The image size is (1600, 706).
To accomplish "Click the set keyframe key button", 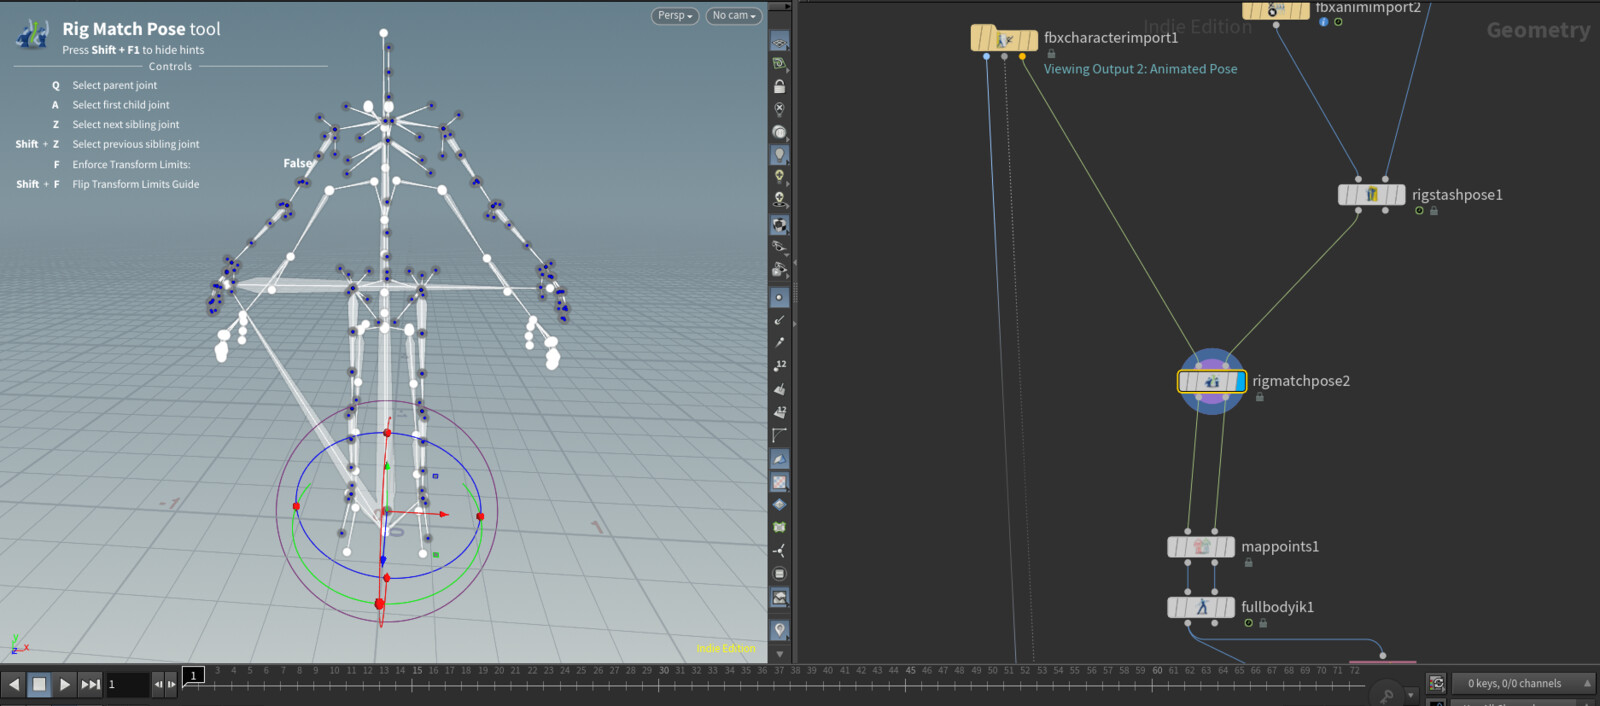I will click(x=1386, y=696).
